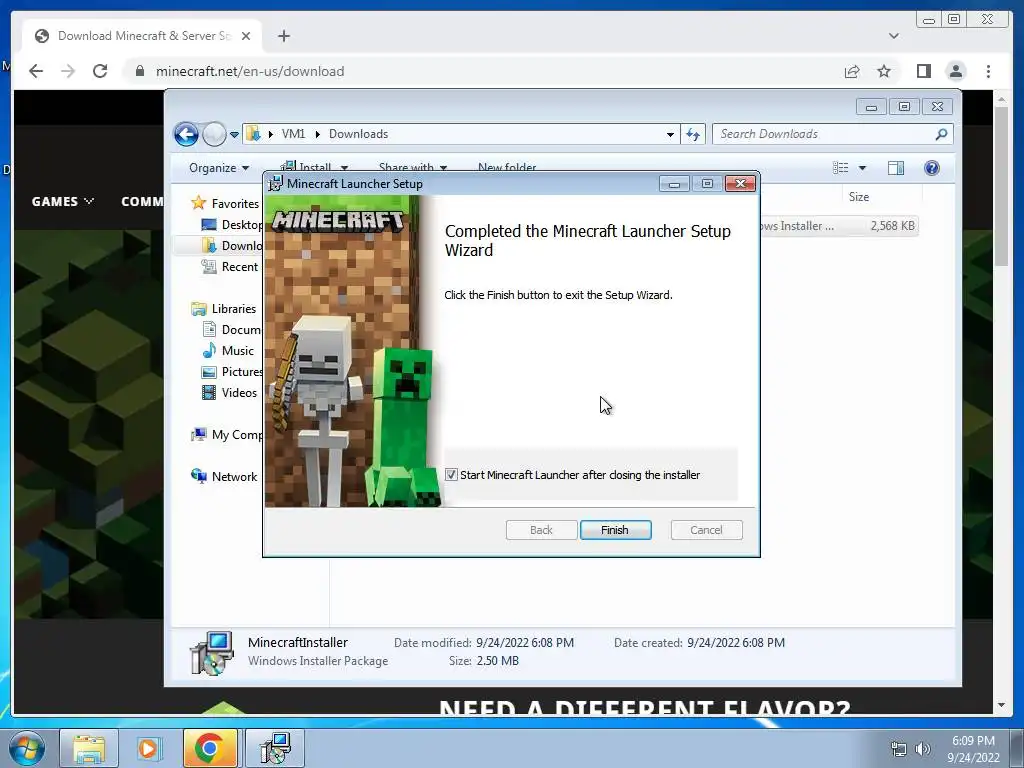Open Chrome tab search chevron
The width and height of the screenshot is (1024, 768).
(893, 36)
